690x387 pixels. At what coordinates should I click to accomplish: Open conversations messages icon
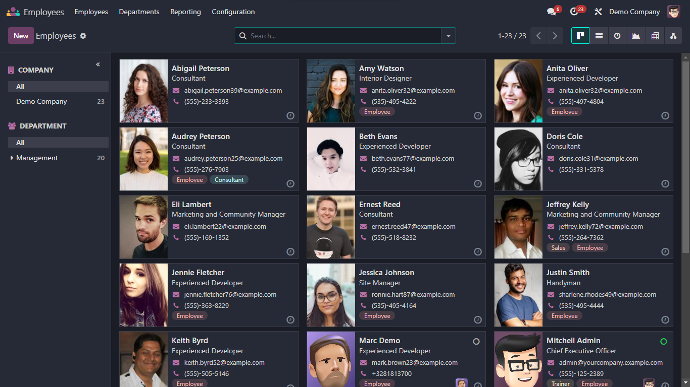point(552,12)
